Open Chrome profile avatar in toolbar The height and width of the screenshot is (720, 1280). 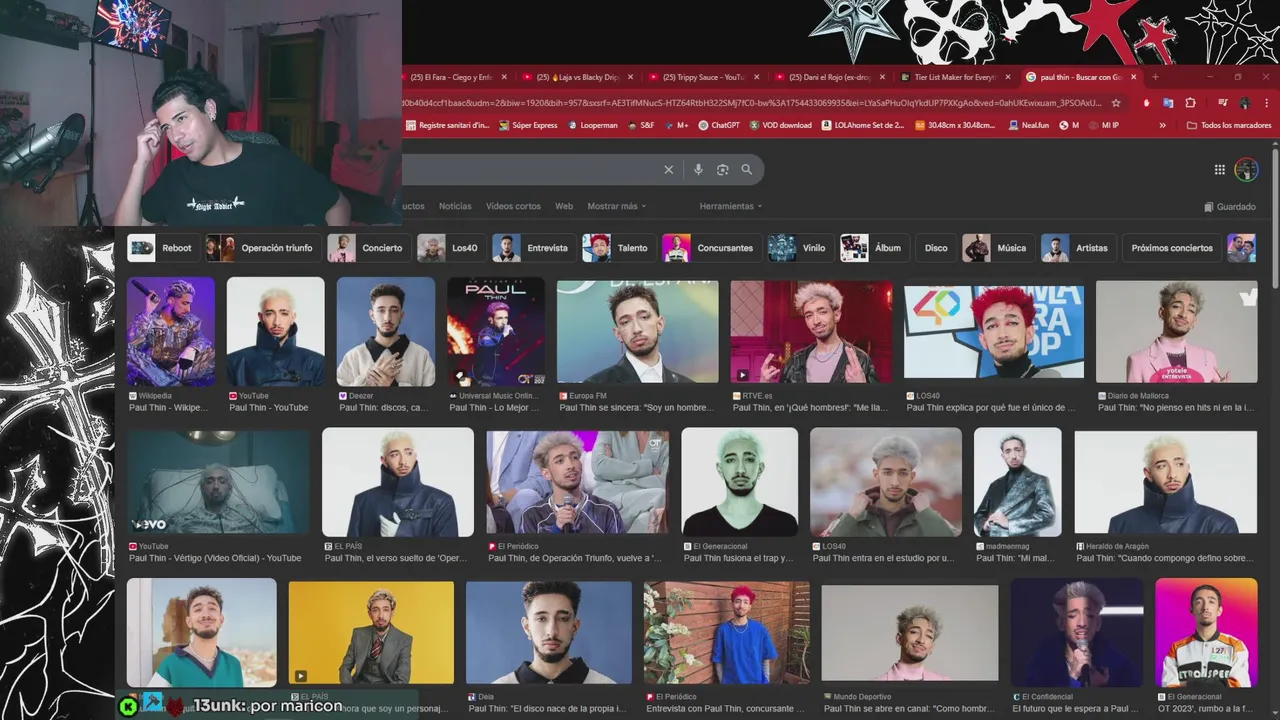(1244, 102)
